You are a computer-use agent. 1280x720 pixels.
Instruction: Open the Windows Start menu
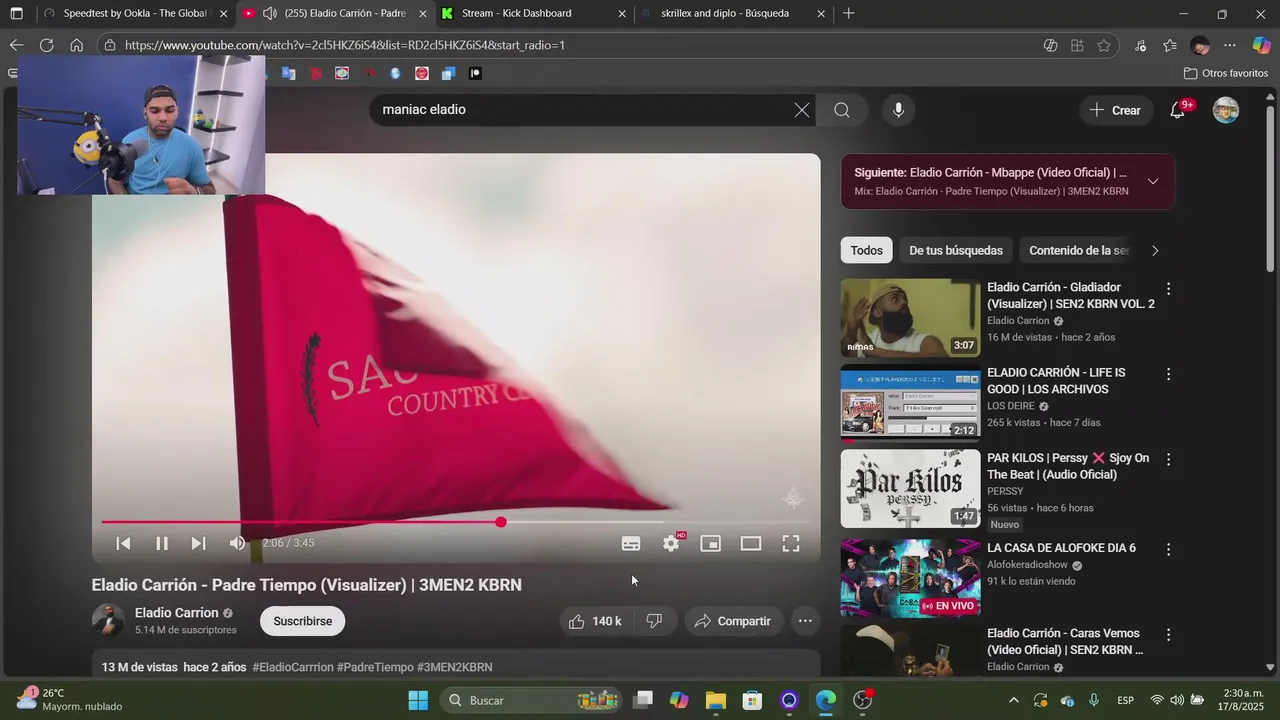coord(418,700)
